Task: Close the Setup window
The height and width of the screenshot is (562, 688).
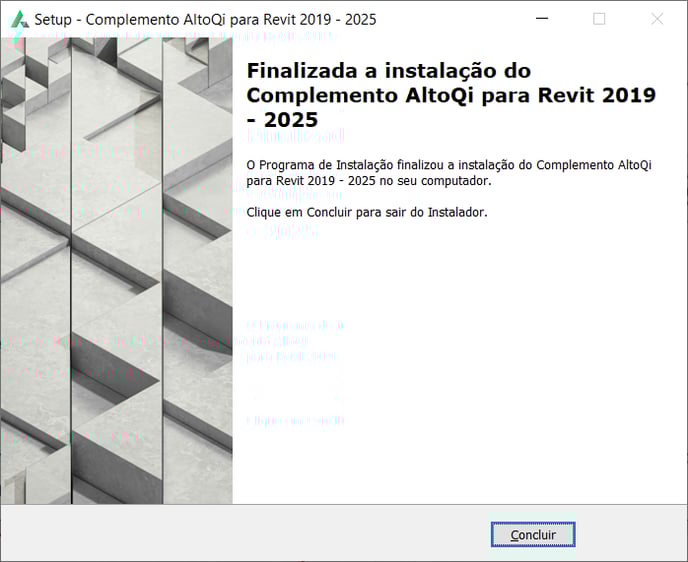Action: 657,19
